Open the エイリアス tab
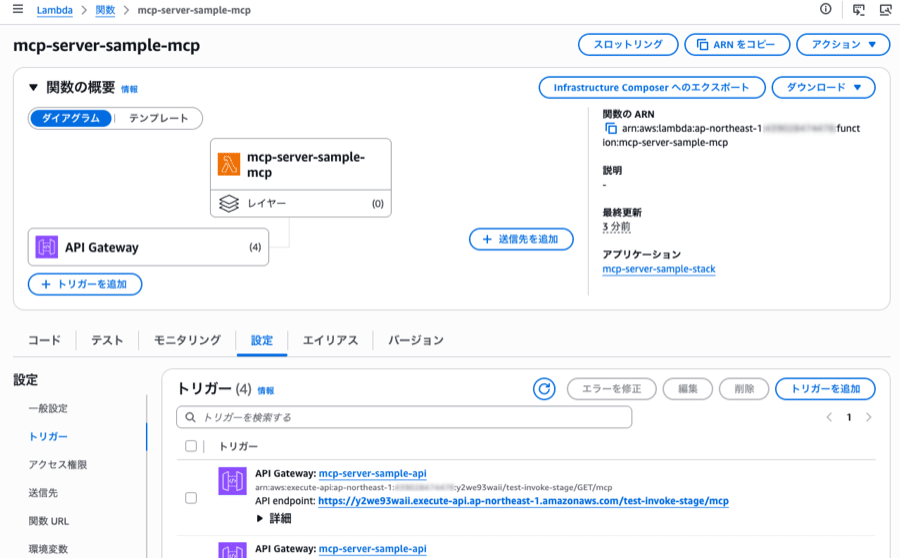Screen dimensions: 900x558 (x=331, y=340)
